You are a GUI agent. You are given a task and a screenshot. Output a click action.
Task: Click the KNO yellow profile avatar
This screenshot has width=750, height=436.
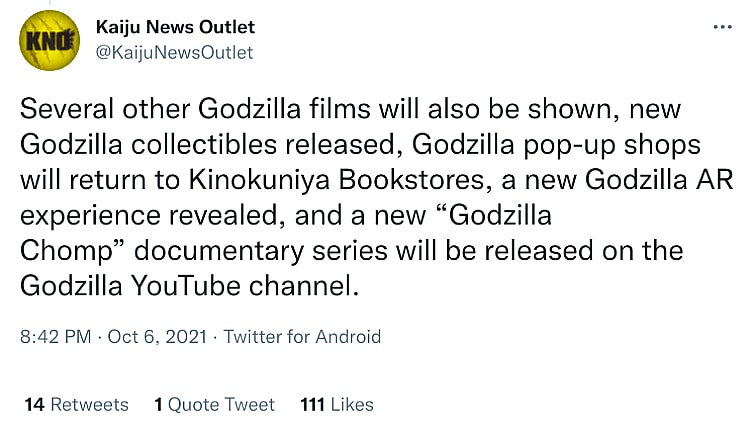(x=50, y=40)
